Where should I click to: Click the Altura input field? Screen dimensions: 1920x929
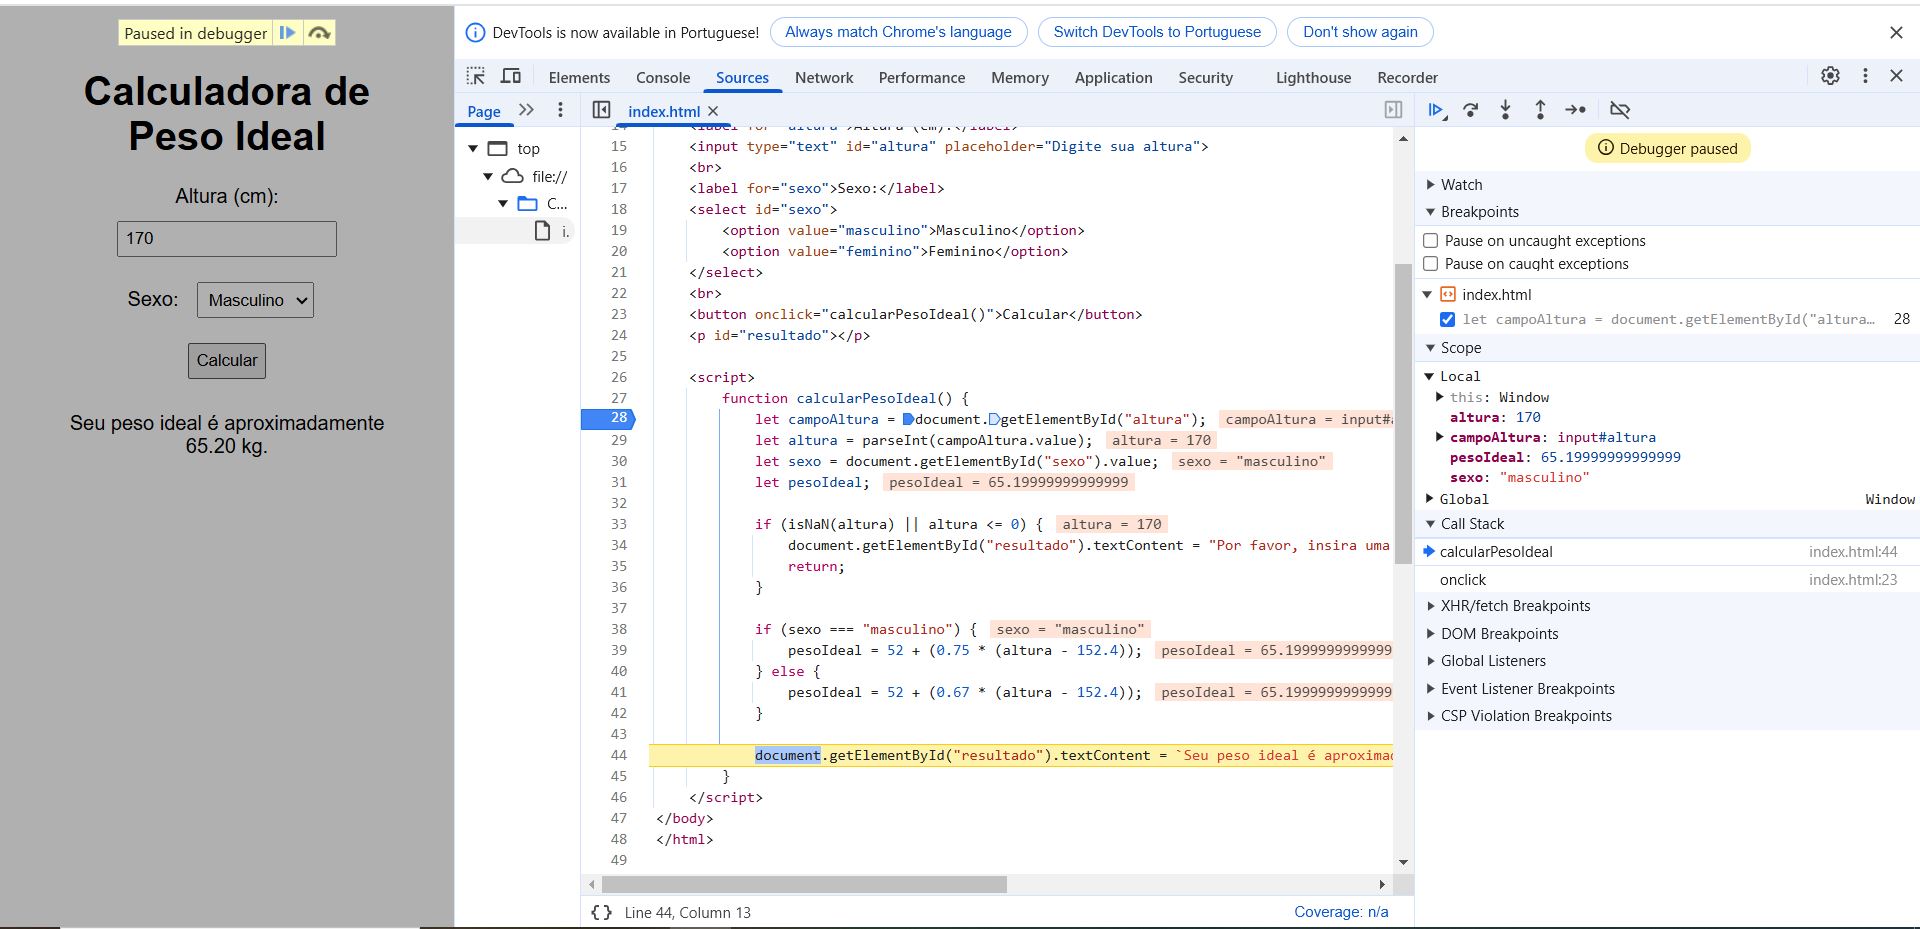[227, 239]
